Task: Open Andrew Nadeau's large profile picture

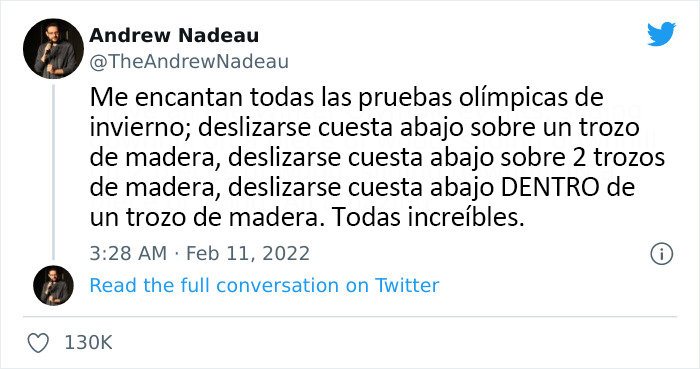Action: pyautogui.click(x=53, y=49)
